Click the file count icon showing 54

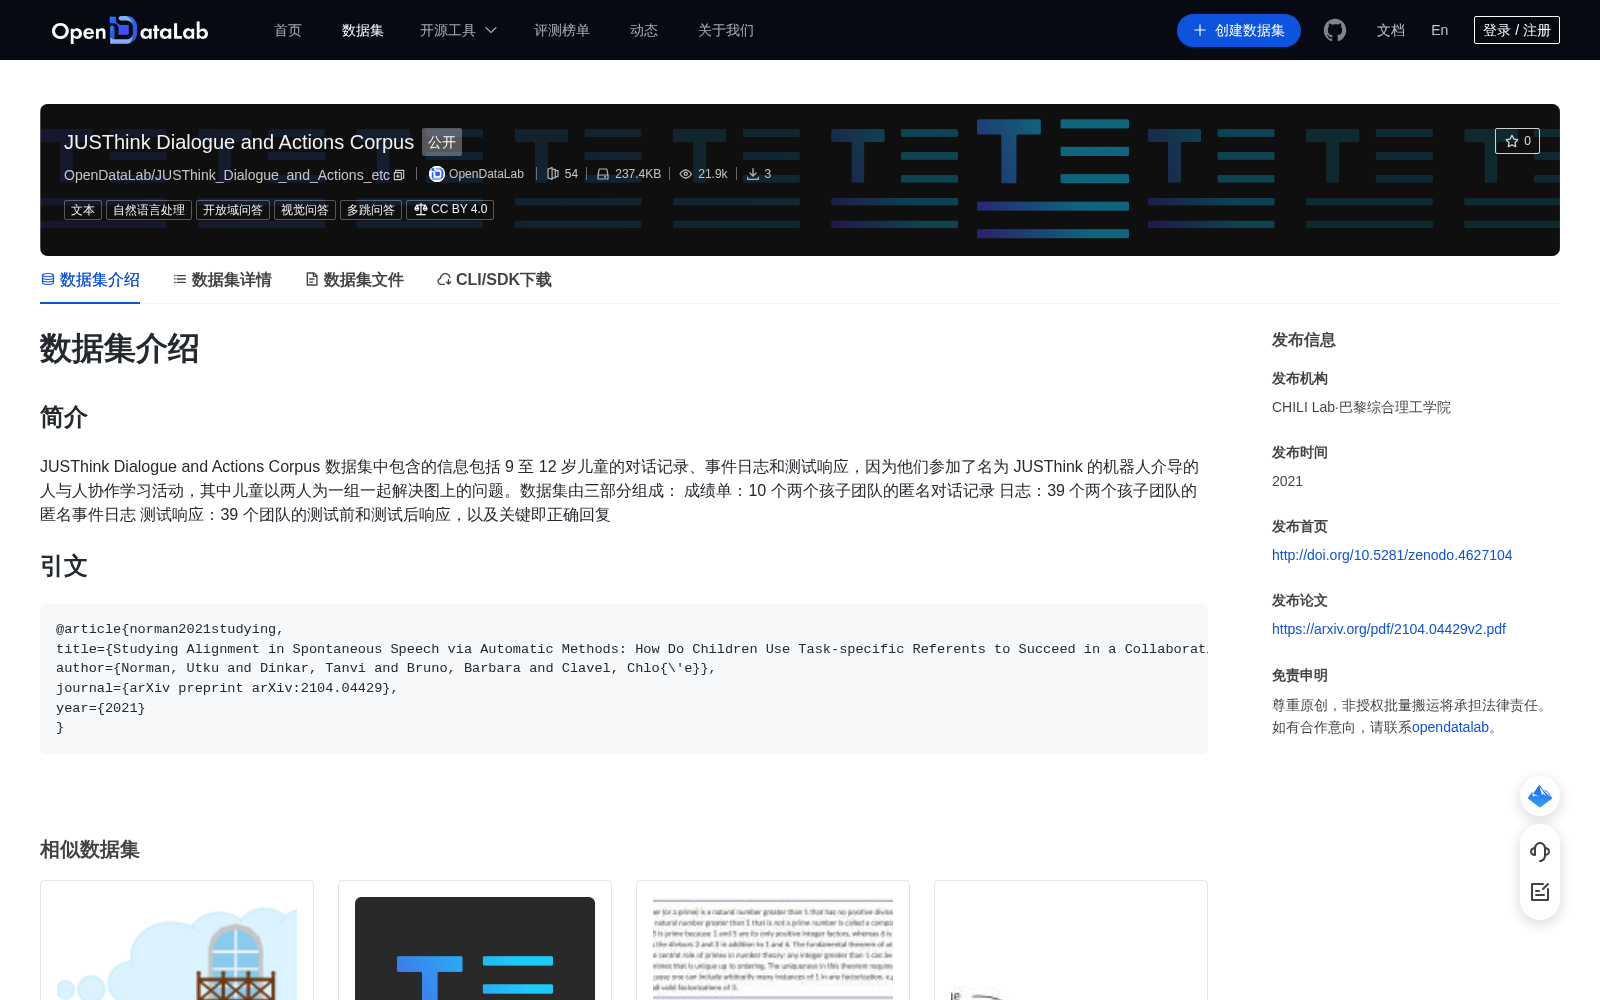pos(553,174)
